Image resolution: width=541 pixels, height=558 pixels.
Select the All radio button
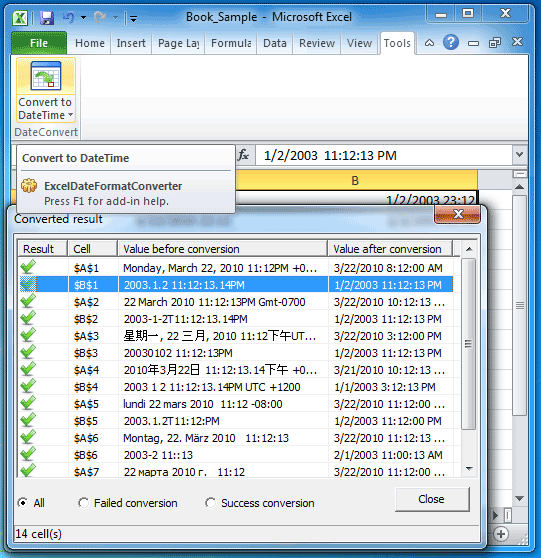pos(23,503)
